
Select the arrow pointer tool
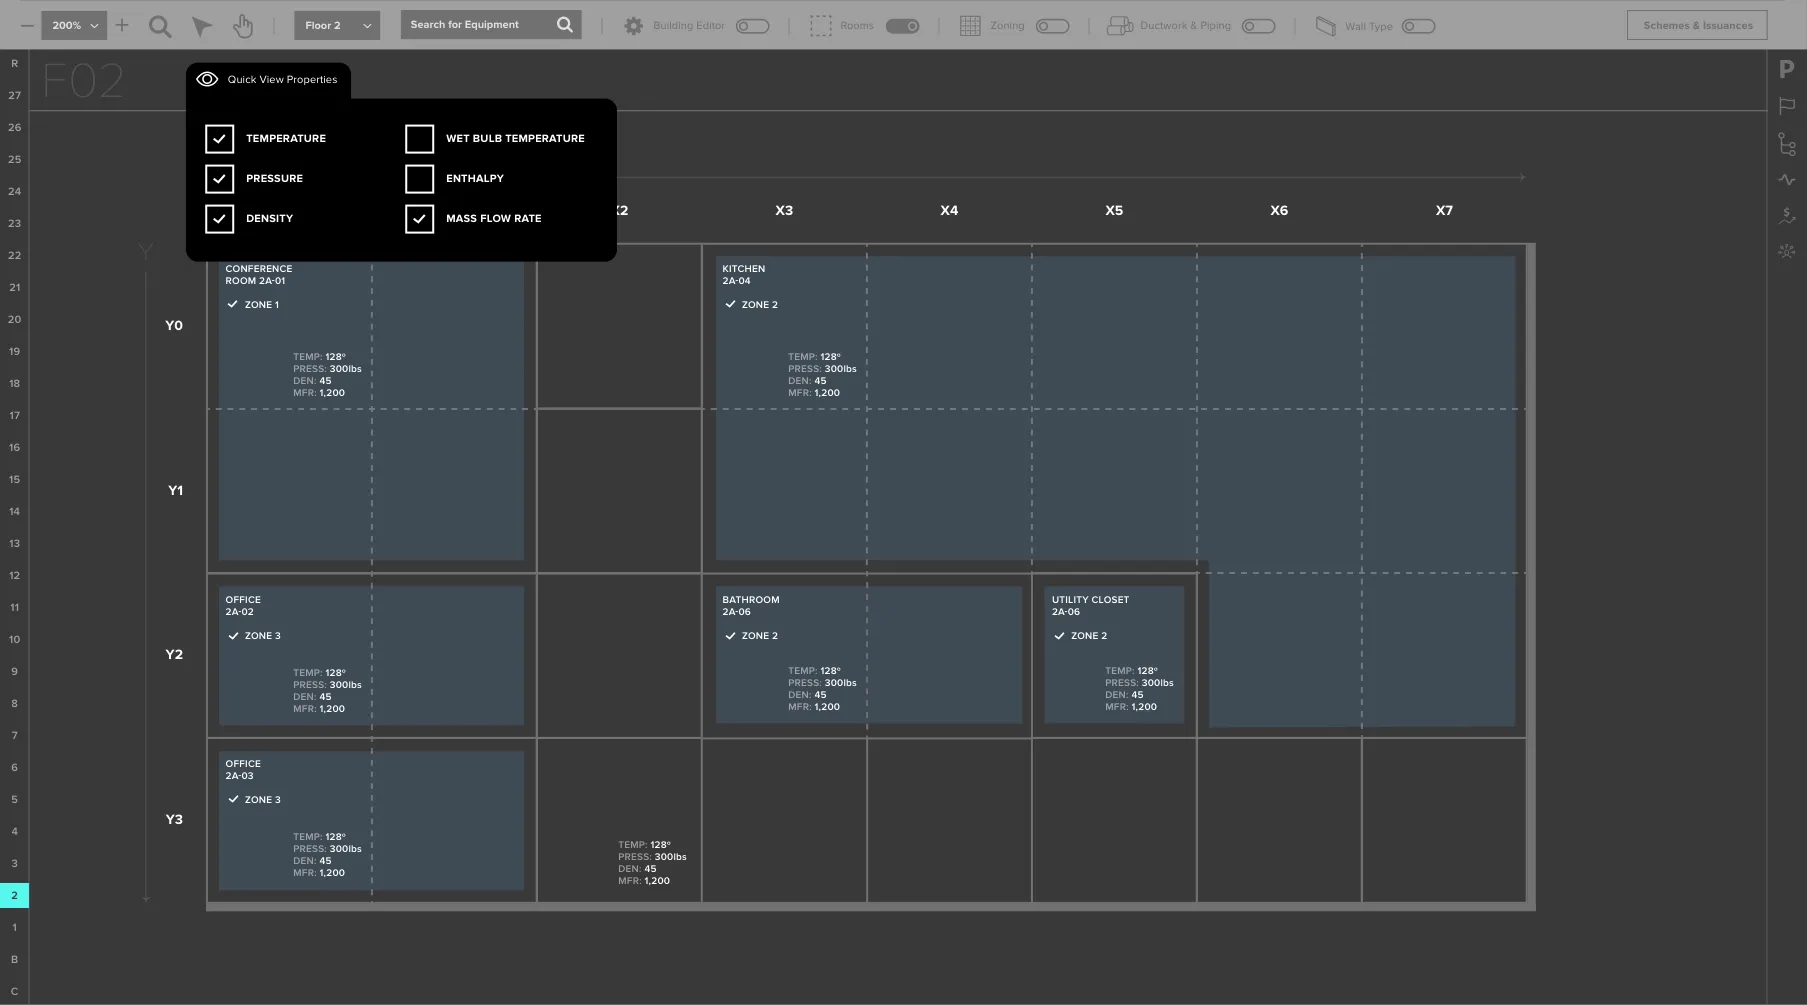pos(202,26)
